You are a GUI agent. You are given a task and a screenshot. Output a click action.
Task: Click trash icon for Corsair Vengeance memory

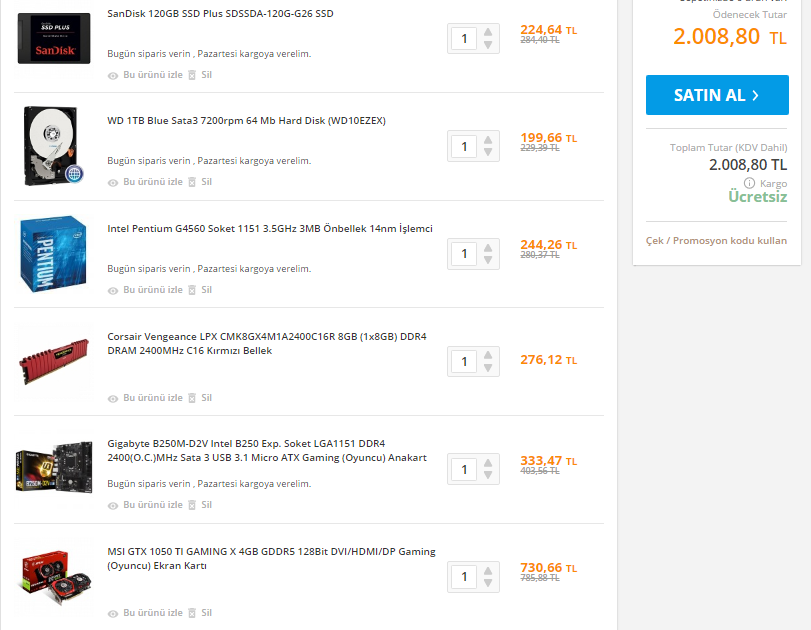193,398
